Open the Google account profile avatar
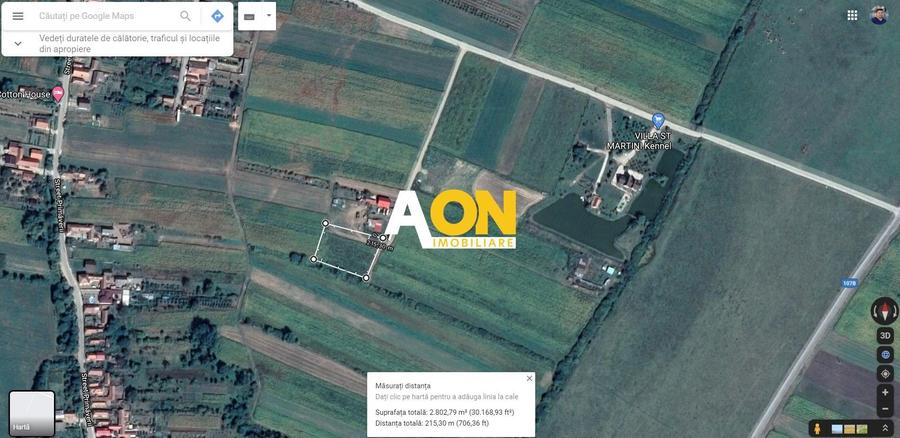Screen dimensions: 900x438 [x=879, y=15]
